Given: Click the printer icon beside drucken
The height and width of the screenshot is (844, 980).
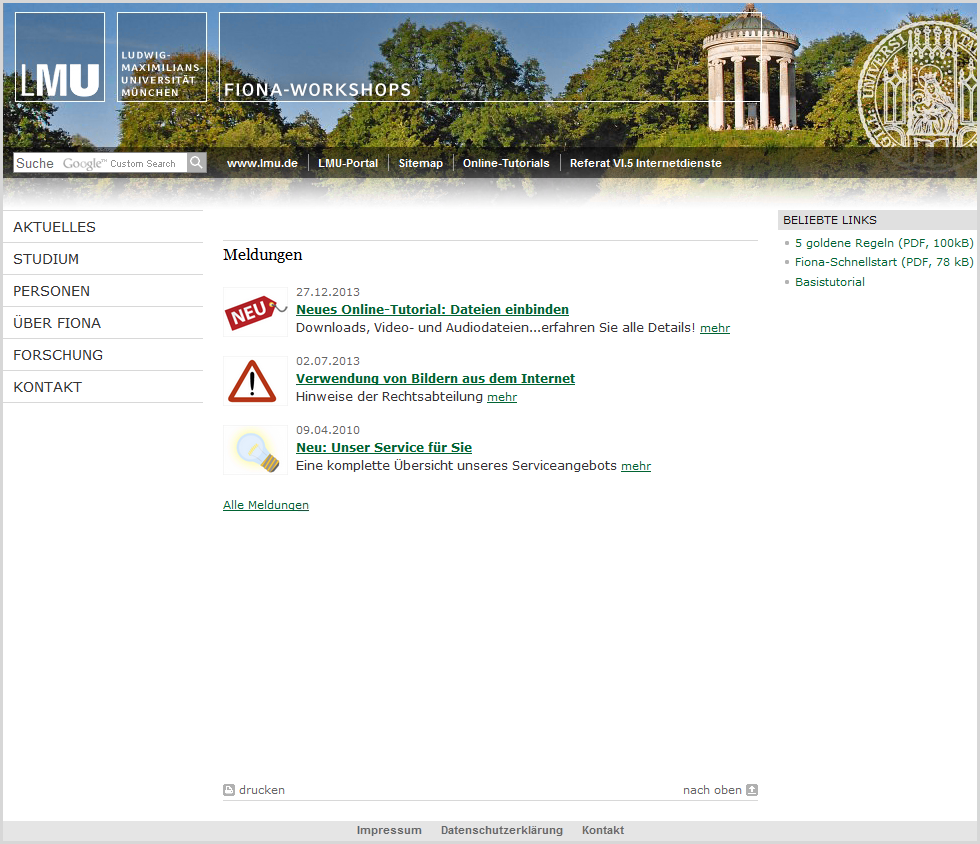Looking at the screenshot, I should (x=229, y=790).
